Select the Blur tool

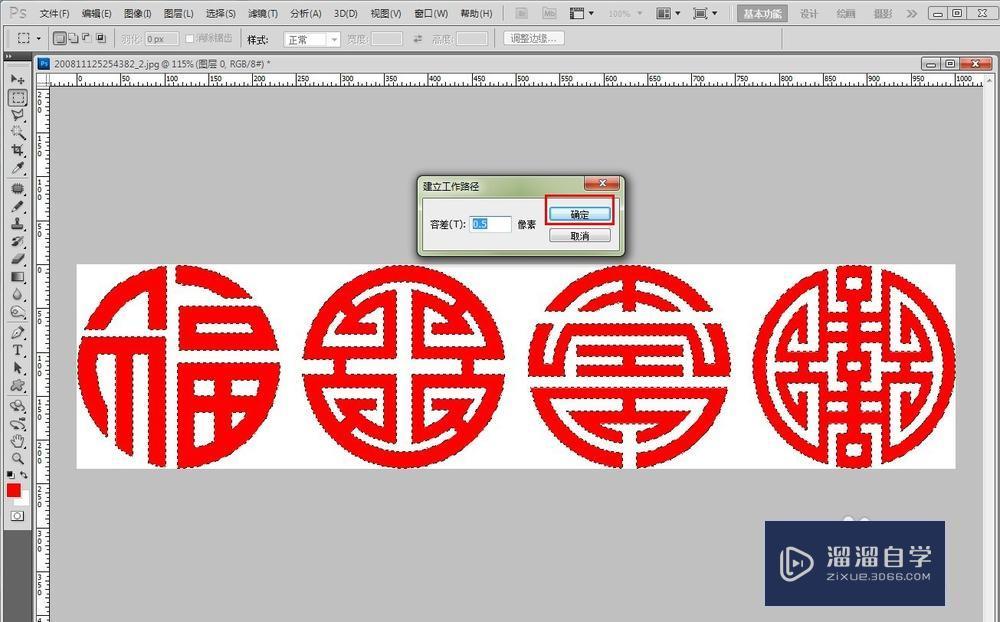pyautogui.click(x=17, y=295)
